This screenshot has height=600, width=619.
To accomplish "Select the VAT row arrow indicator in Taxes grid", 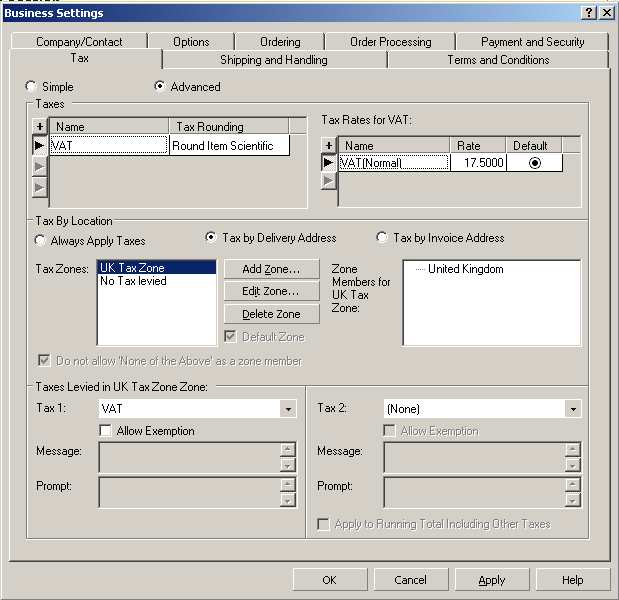I will coord(39,146).
